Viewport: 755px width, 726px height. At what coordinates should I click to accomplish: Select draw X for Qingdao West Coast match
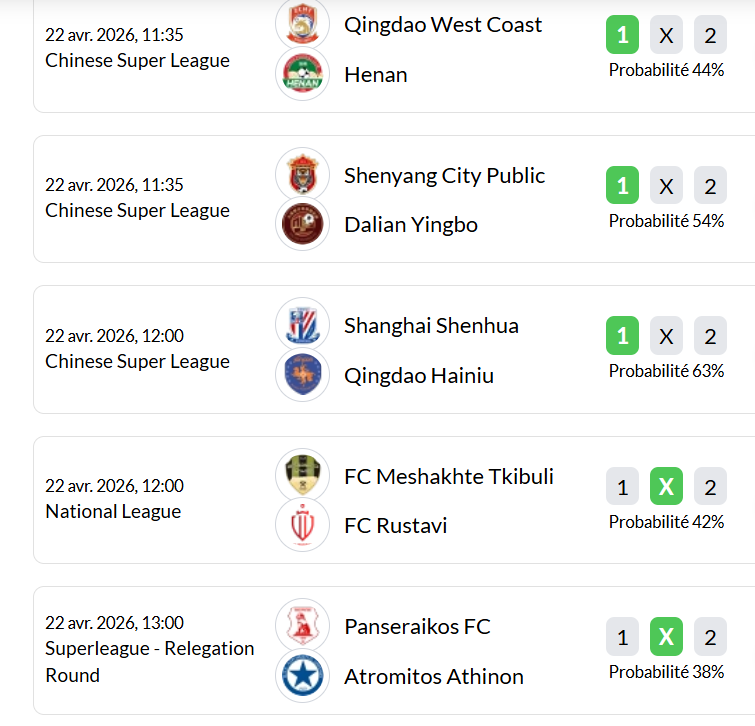pos(666,36)
